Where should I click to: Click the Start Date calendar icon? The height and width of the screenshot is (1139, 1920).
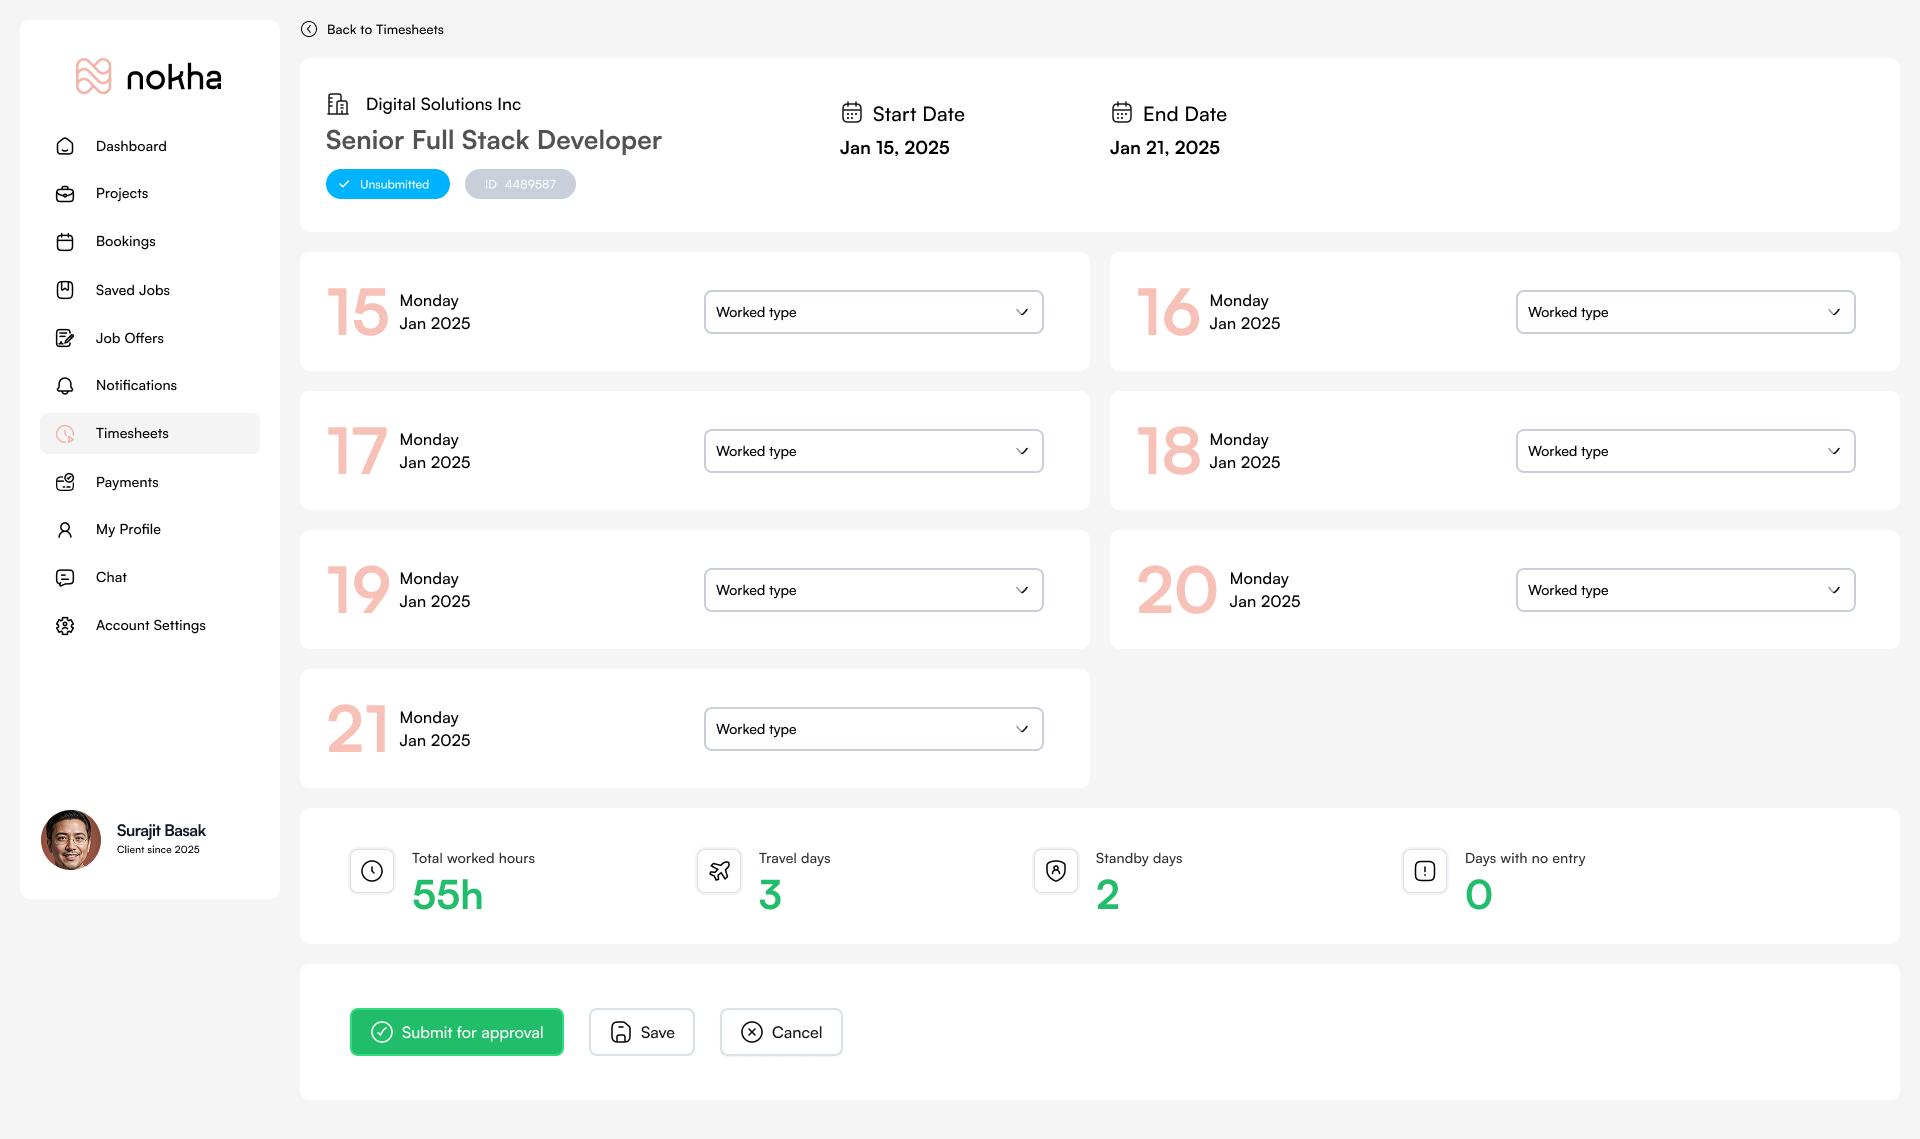coord(851,113)
